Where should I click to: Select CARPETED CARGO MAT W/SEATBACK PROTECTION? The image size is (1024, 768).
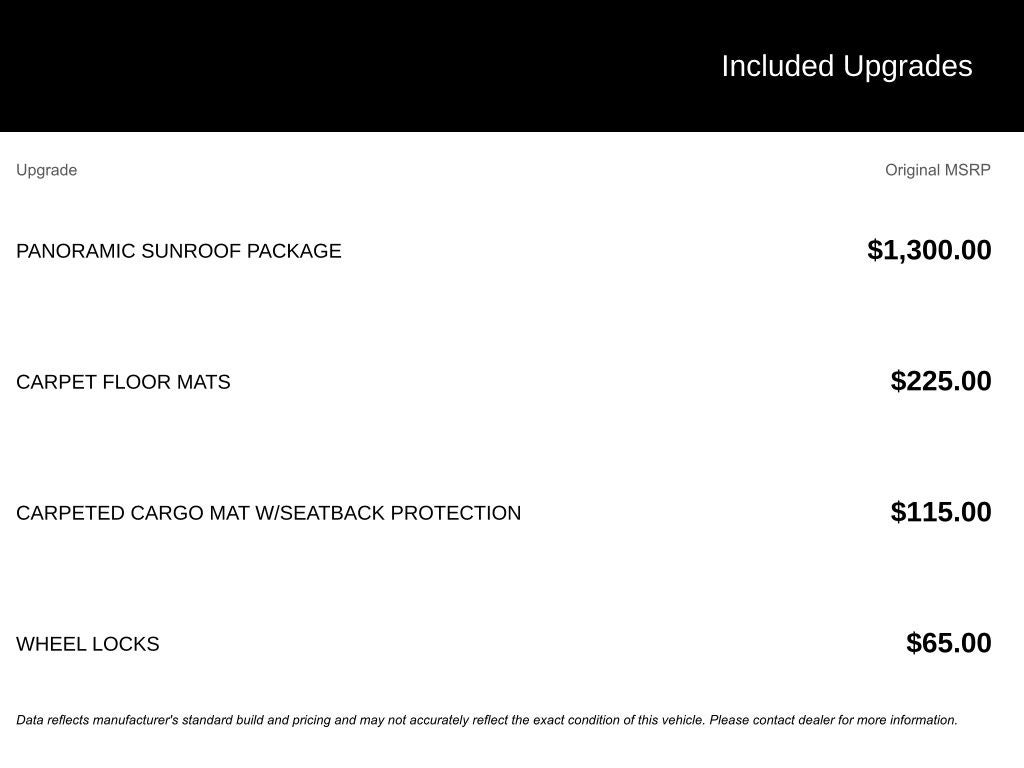pyautogui.click(x=268, y=513)
